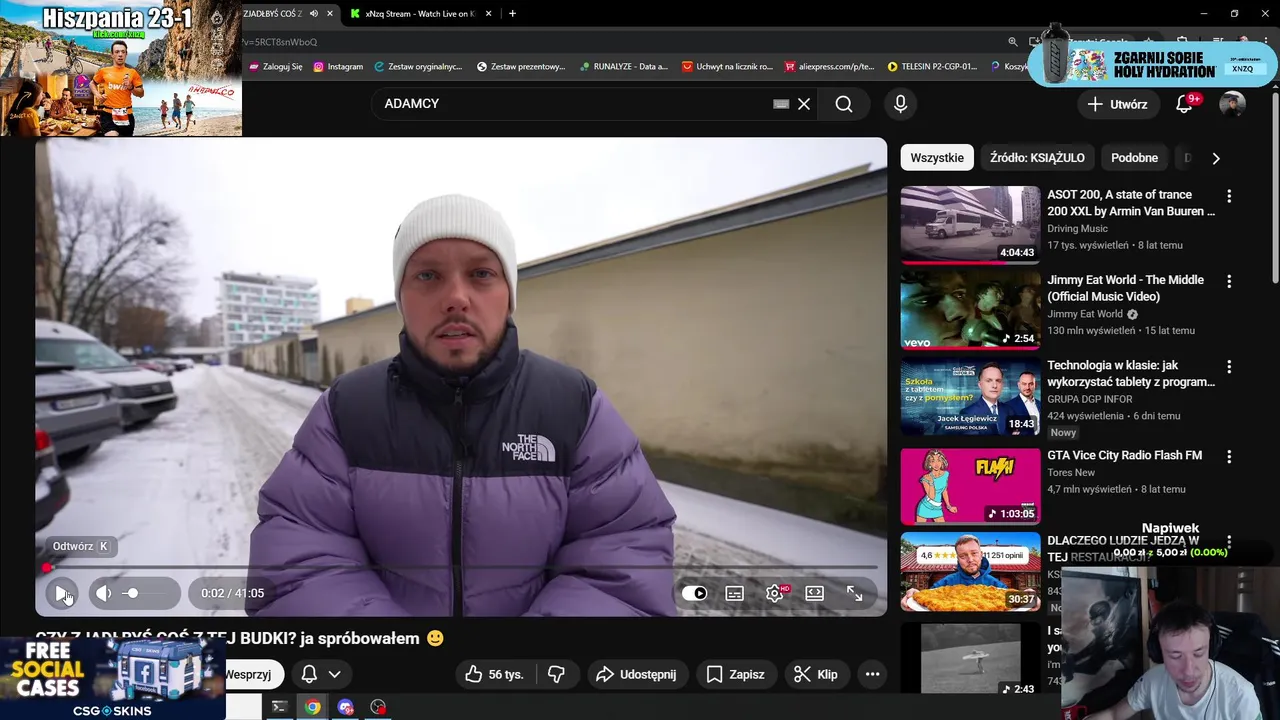Toggle subtitles with the captions icon
This screenshot has height=720, width=1280.
pos(734,593)
